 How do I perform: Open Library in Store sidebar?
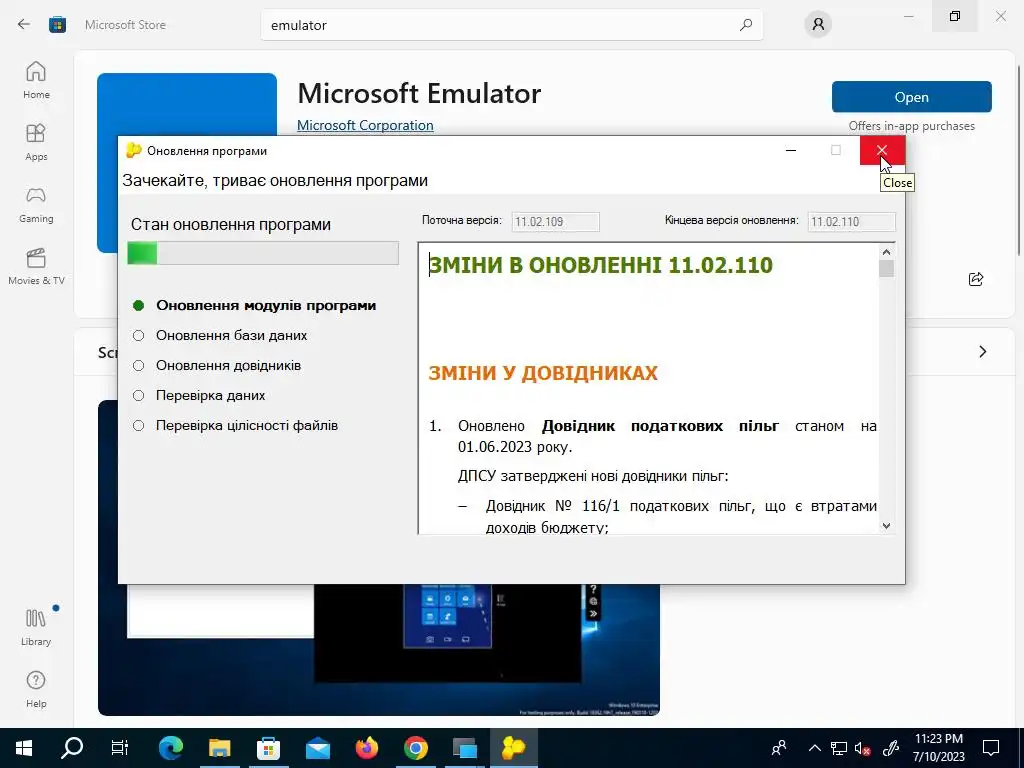tap(36, 627)
